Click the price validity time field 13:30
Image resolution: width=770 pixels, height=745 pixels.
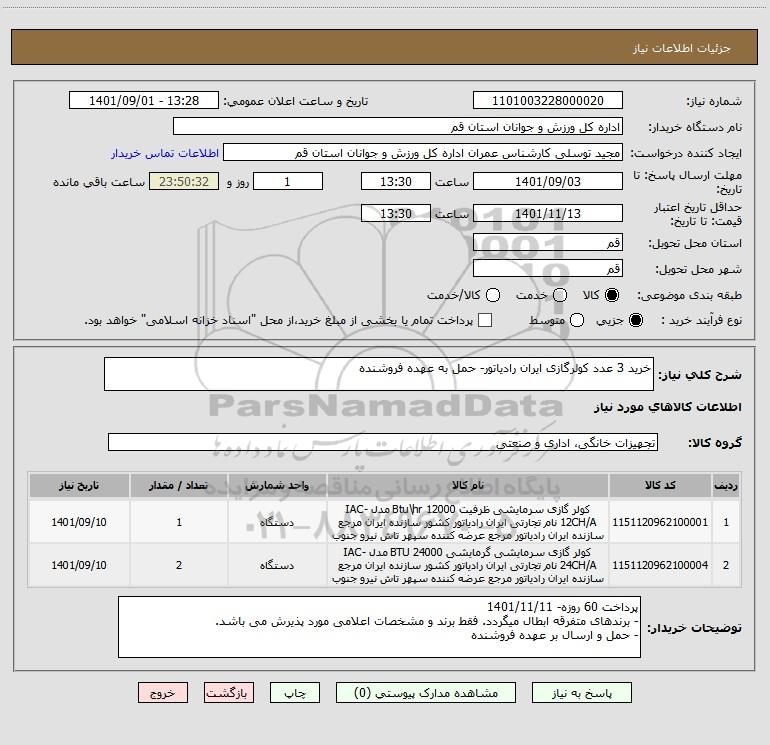[396, 214]
